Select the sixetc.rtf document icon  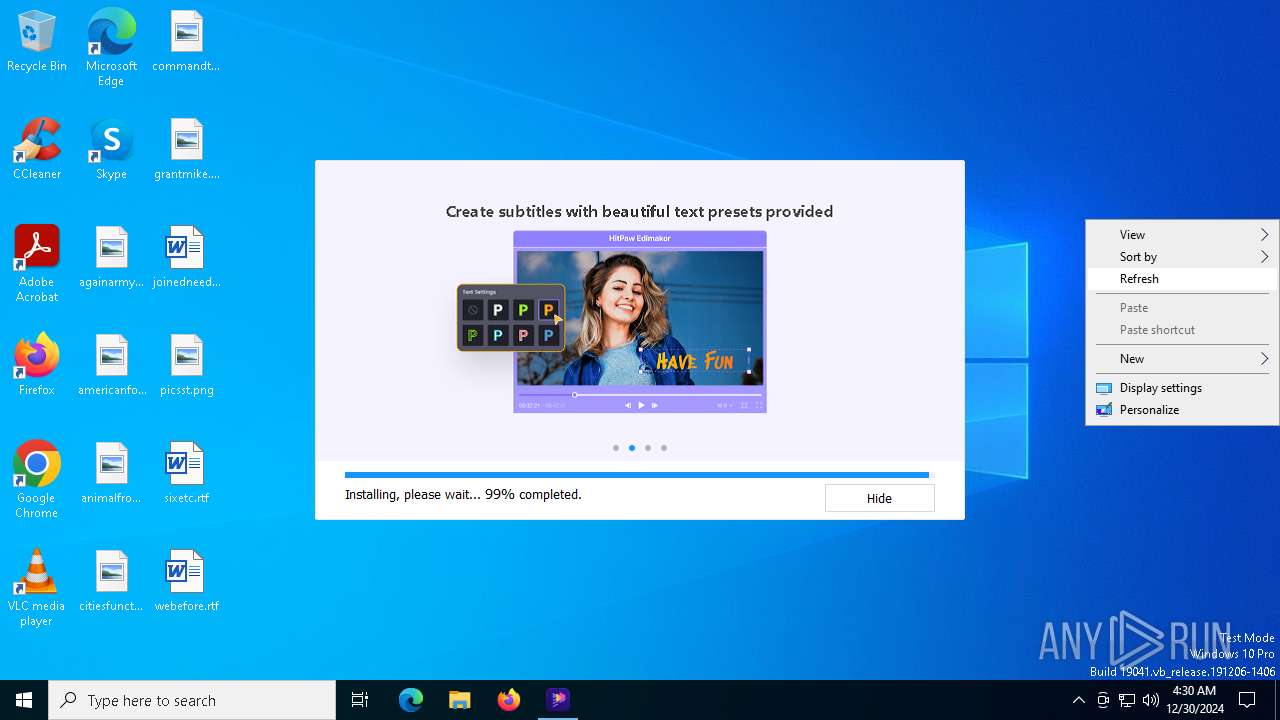click(x=186, y=474)
